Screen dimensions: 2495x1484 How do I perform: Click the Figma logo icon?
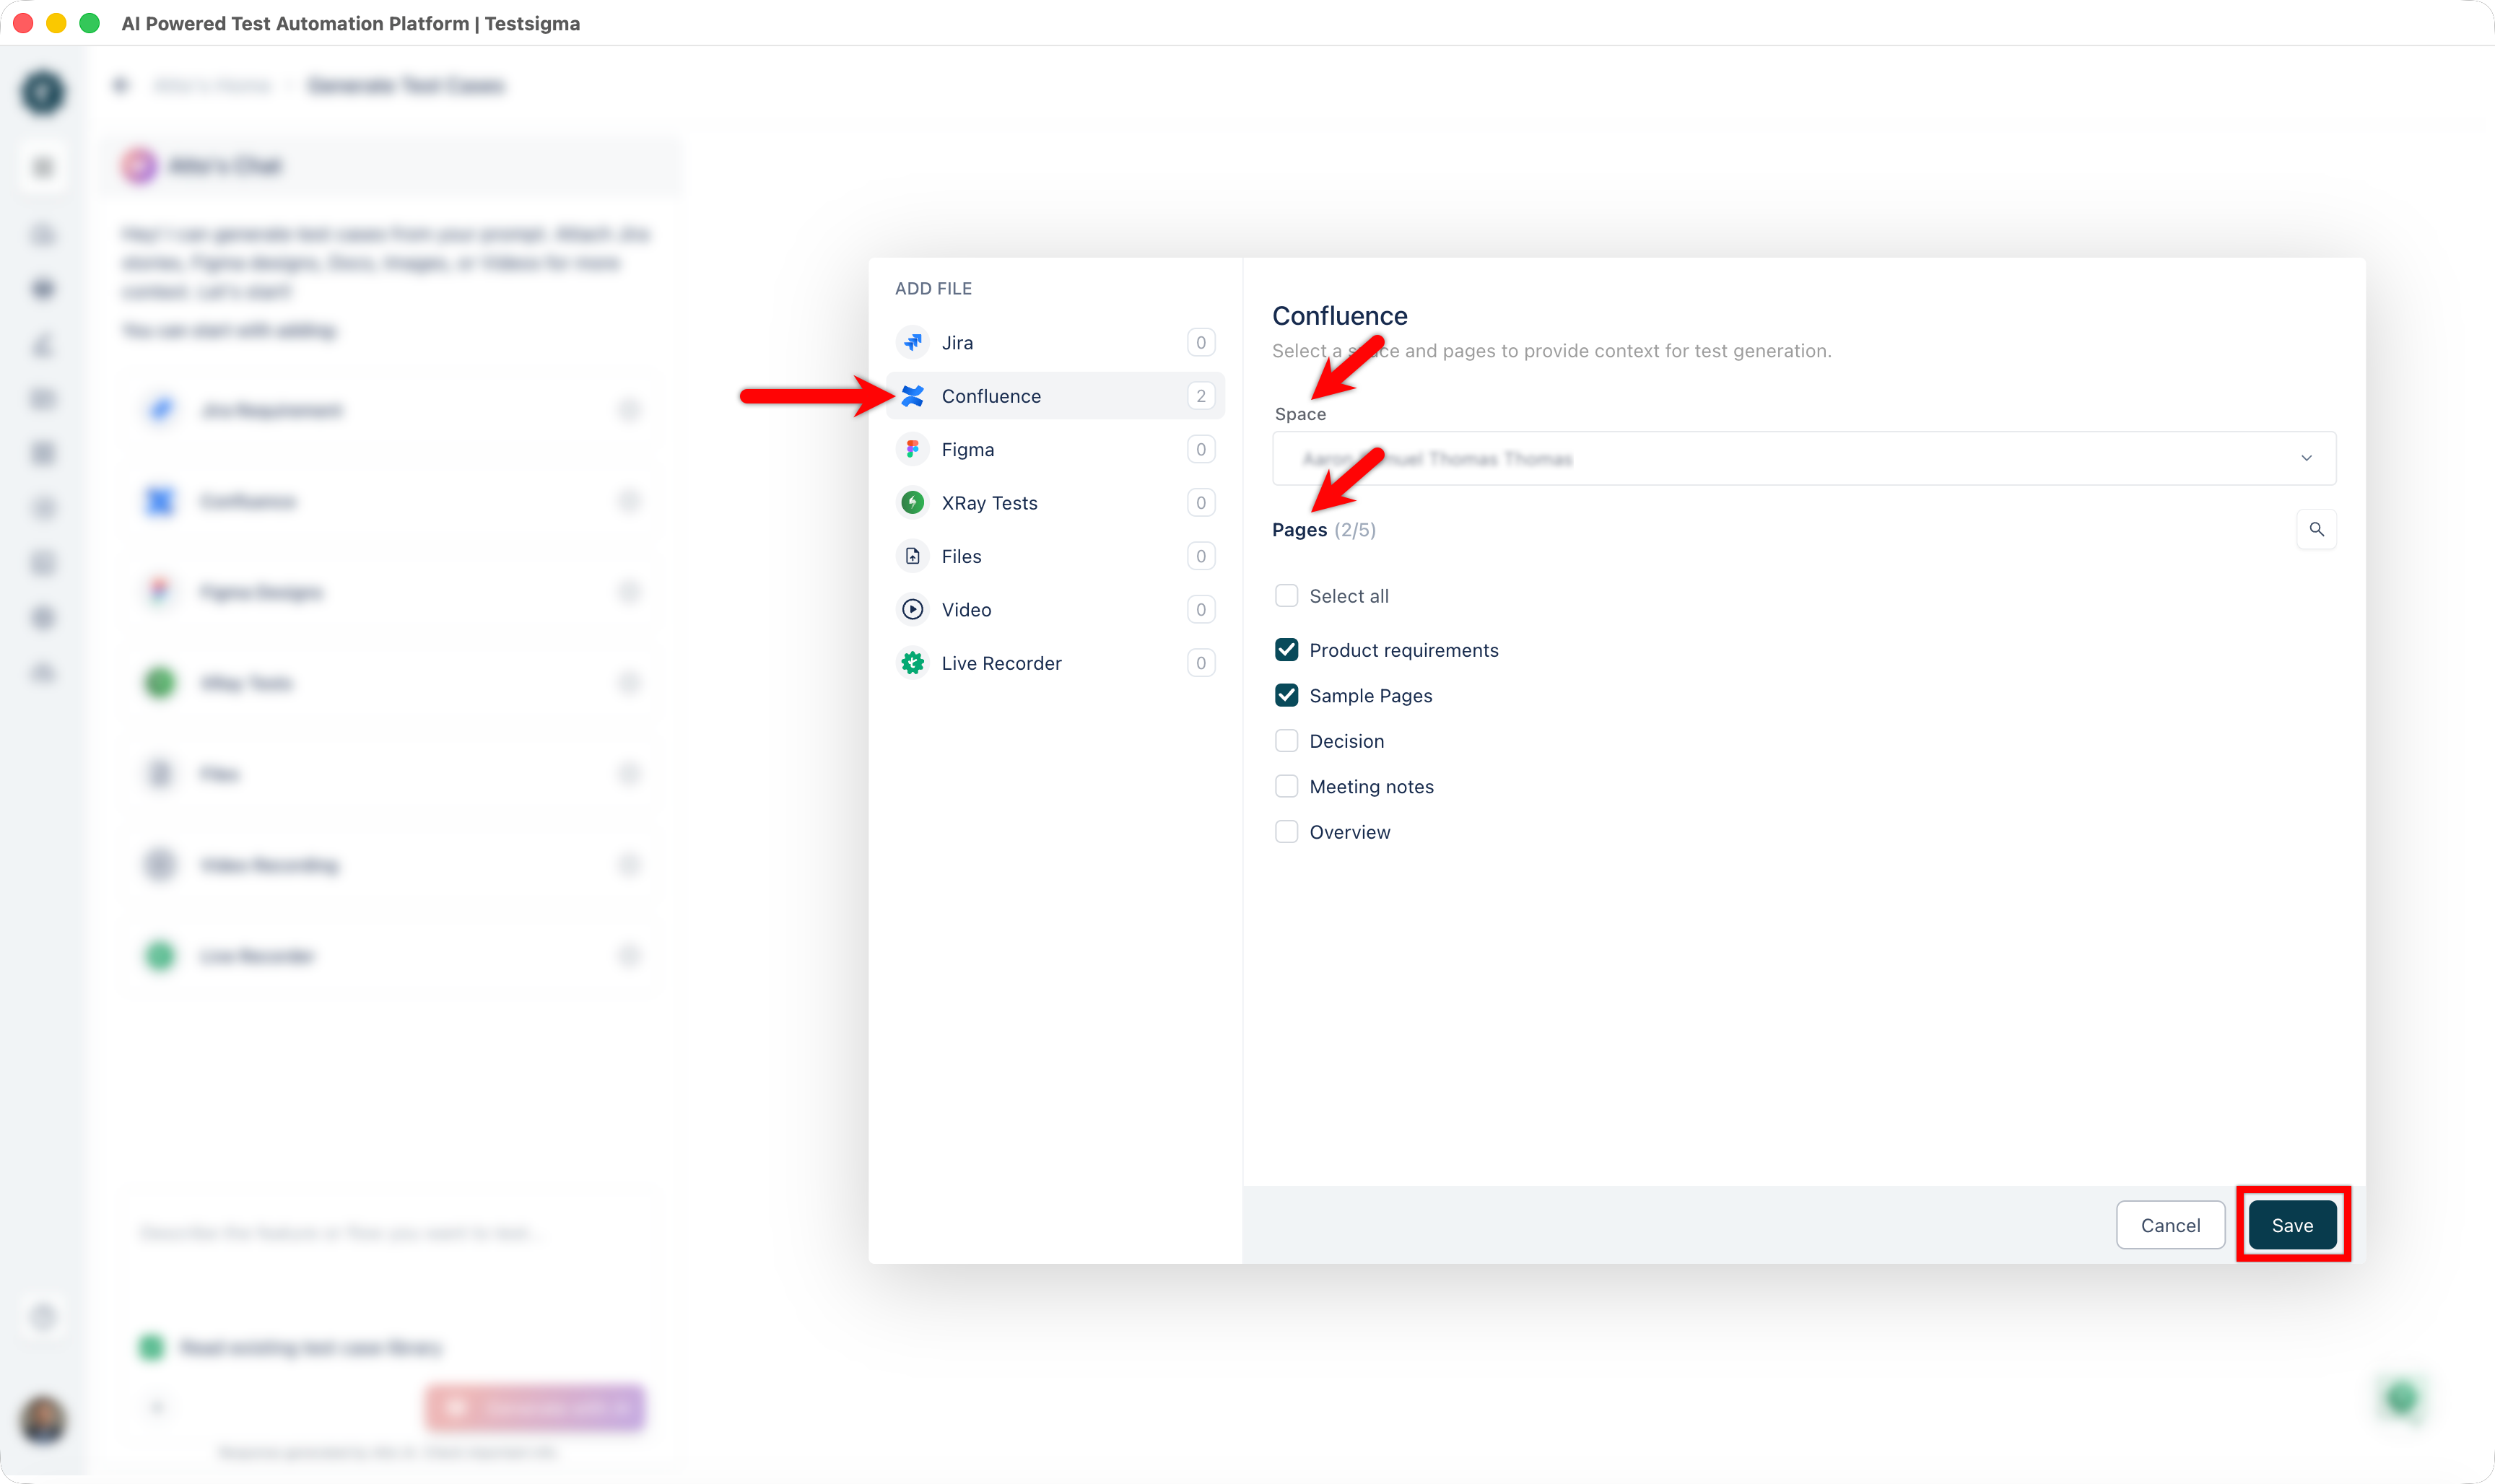pos(912,449)
